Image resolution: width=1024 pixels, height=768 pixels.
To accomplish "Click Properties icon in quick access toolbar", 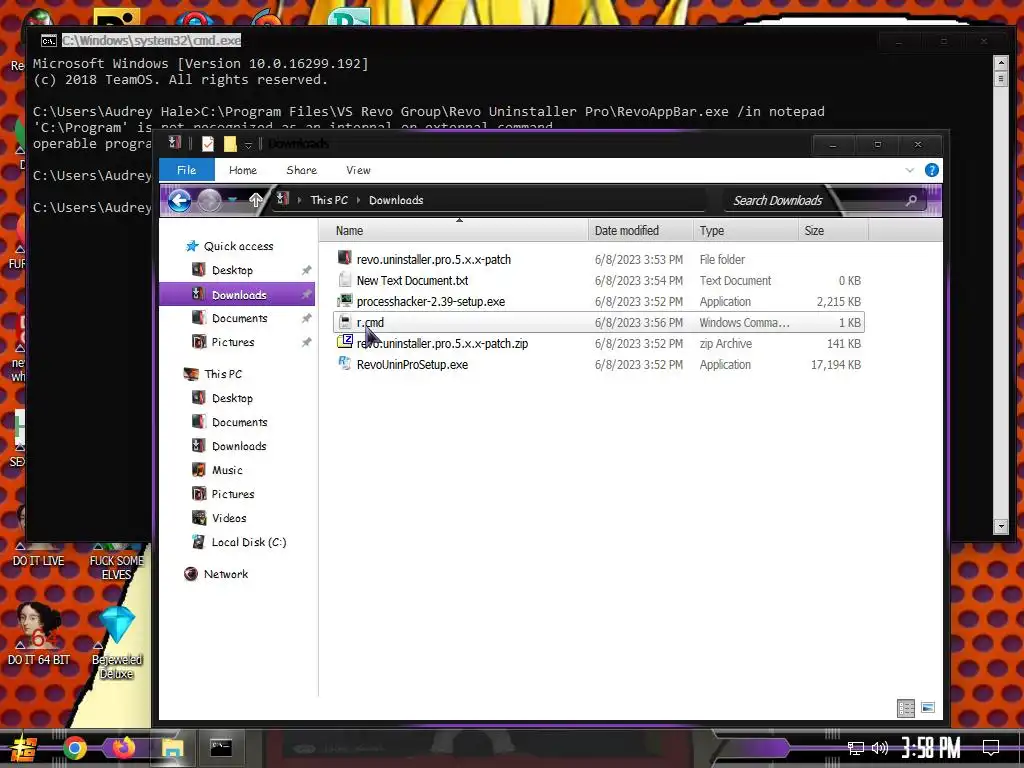I will pyautogui.click(x=208, y=144).
